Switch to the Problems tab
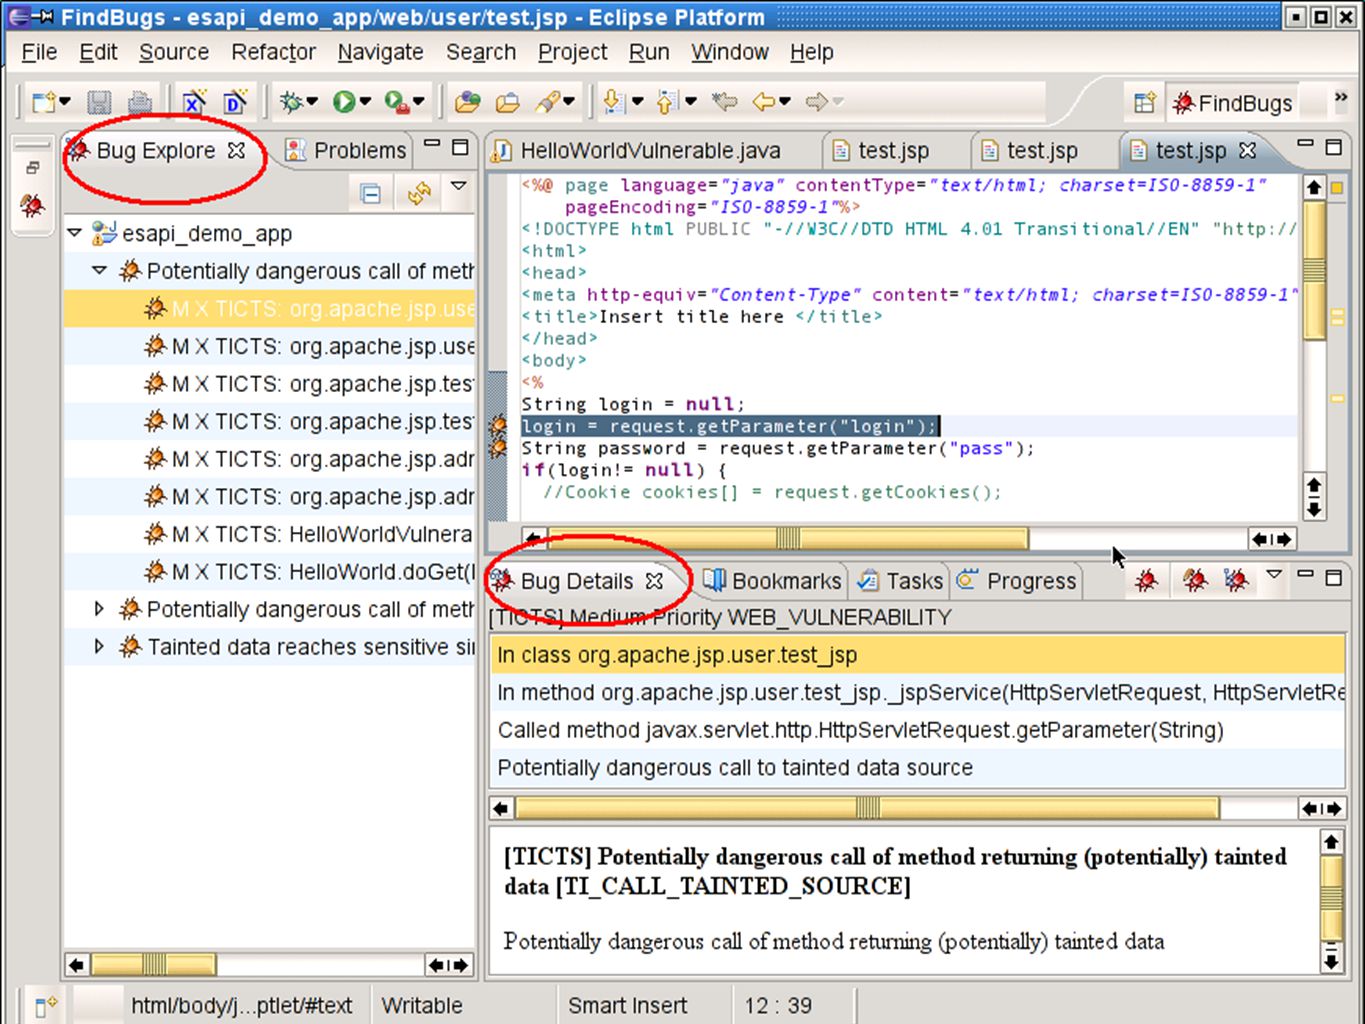The image size is (1365, 1024). point(346,151)
